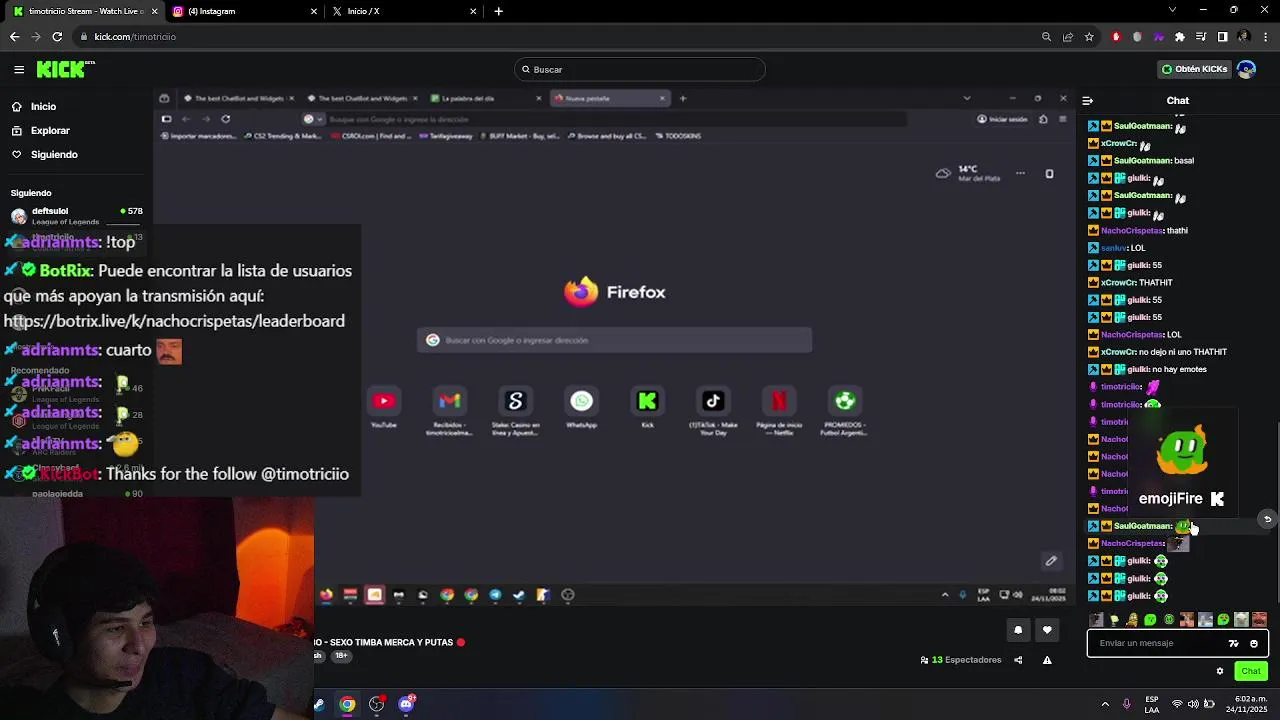Click the Firefox search box in stream
1280x720 pixels.
coord(614,340)
